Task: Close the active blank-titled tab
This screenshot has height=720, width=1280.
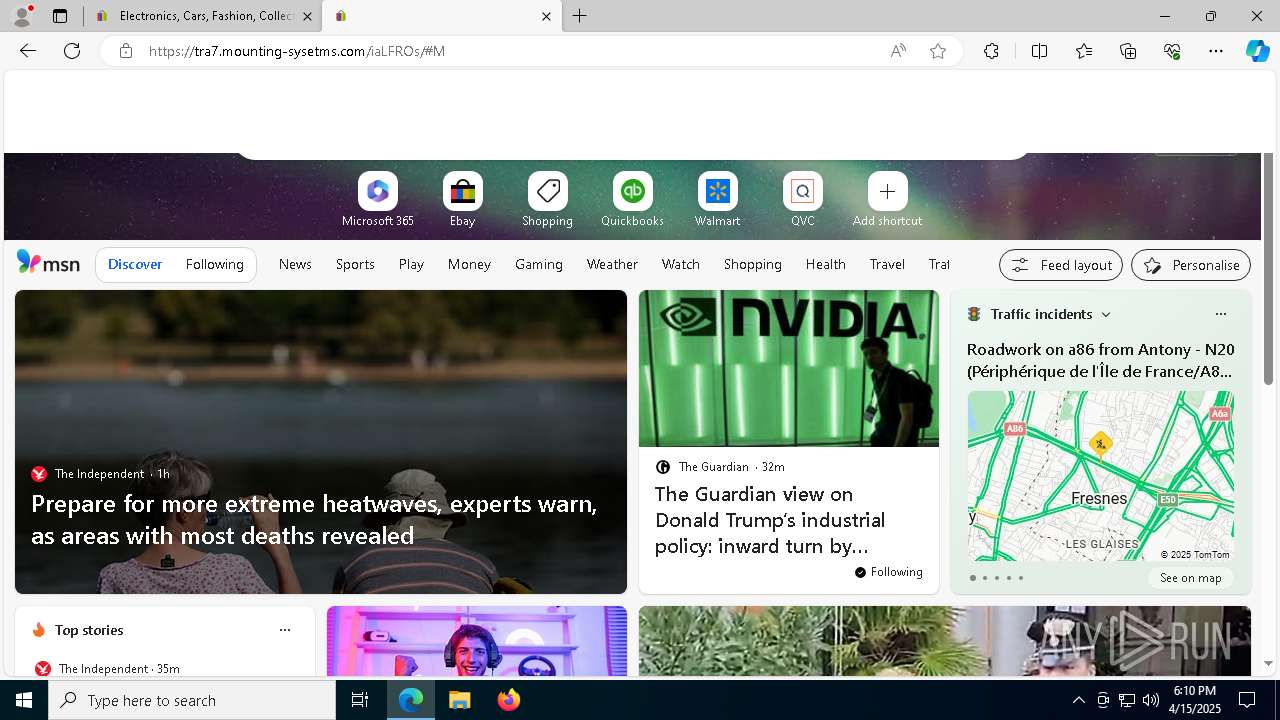Action: [x=546, y=16]
